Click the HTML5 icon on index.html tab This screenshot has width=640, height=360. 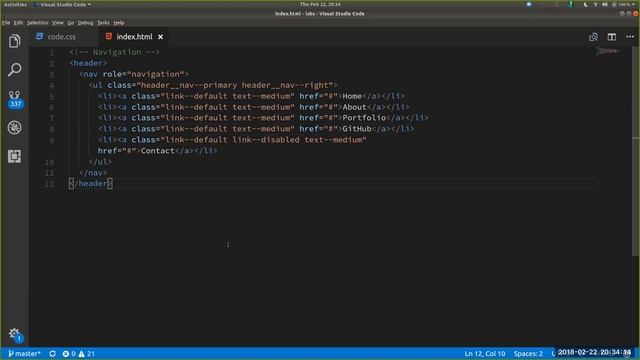point(109,36)
